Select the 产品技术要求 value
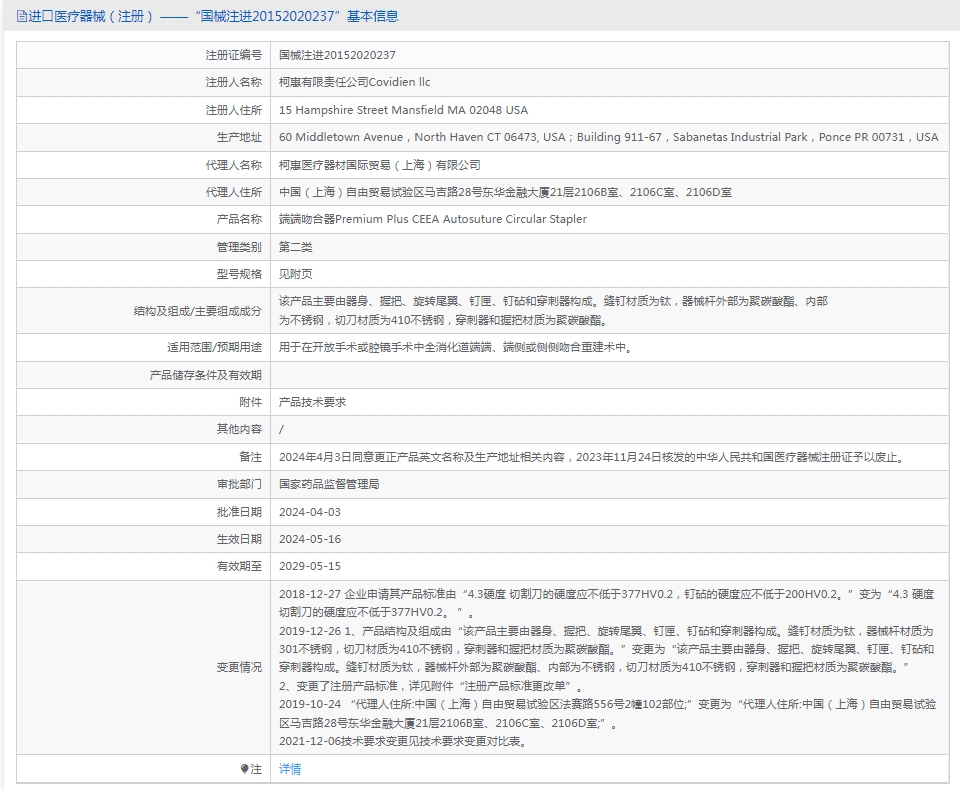 tap(312, 402)
